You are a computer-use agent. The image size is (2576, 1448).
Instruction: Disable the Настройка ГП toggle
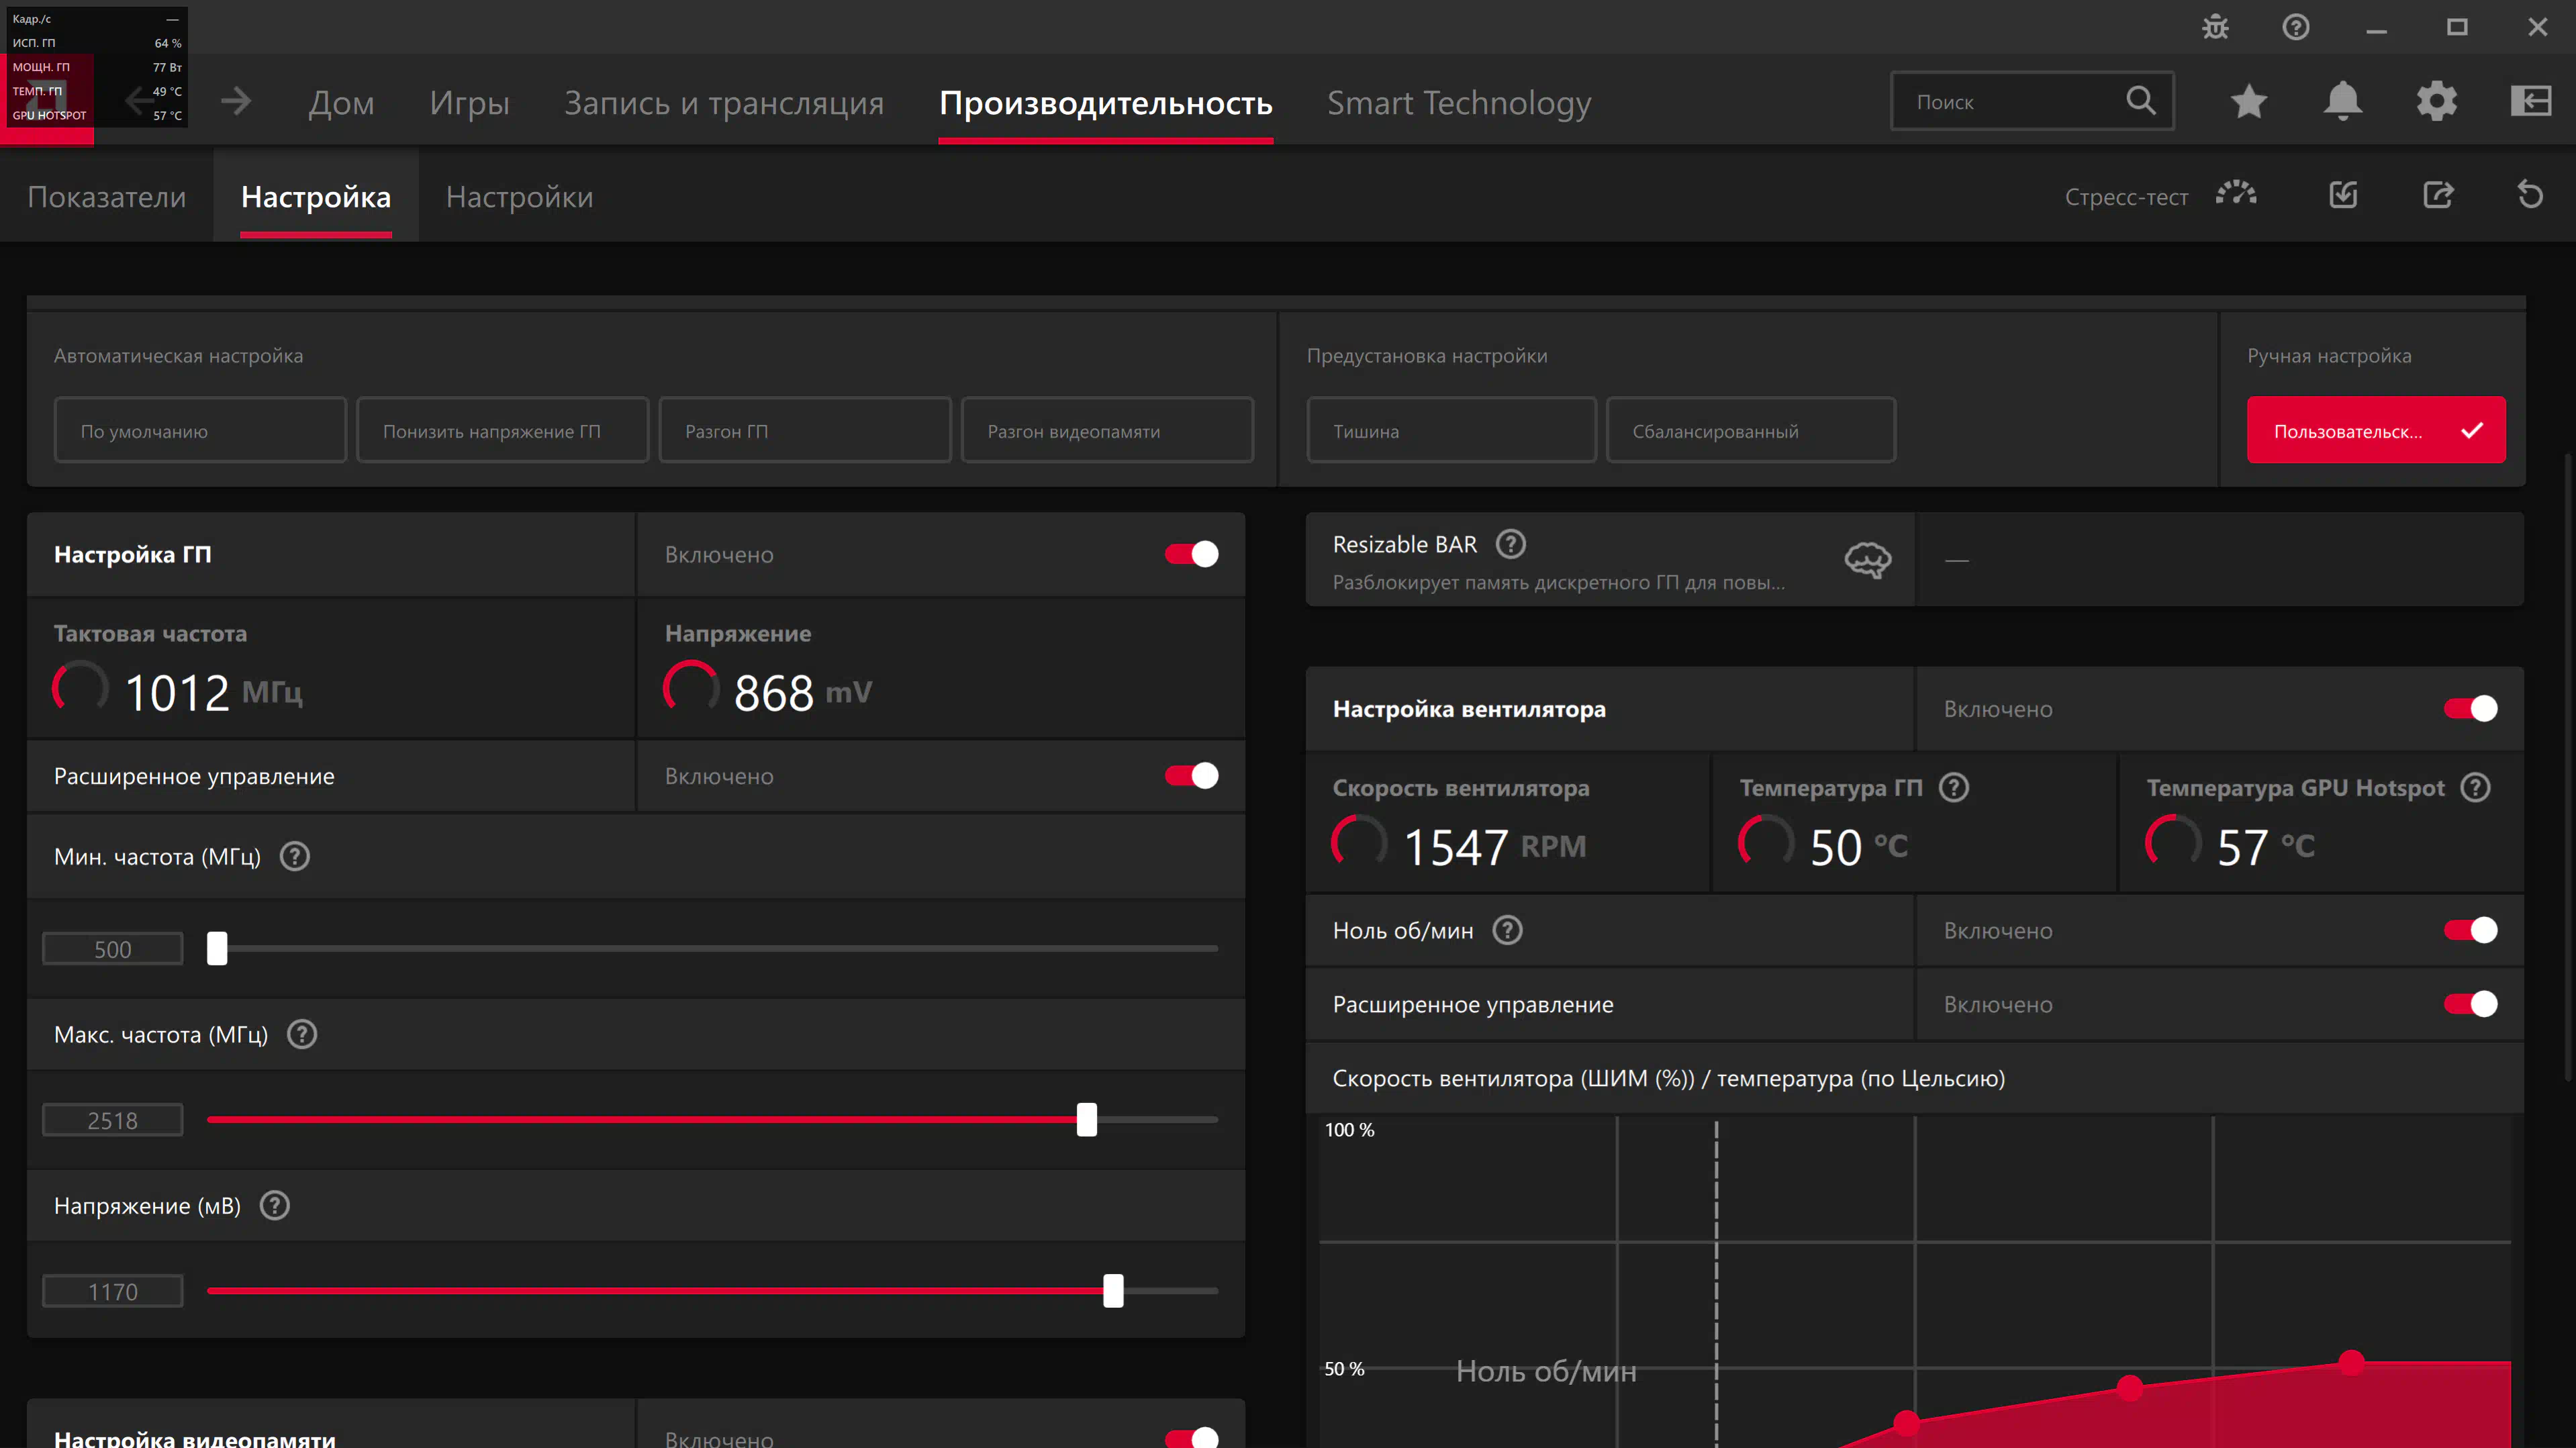pos(1191,554)
